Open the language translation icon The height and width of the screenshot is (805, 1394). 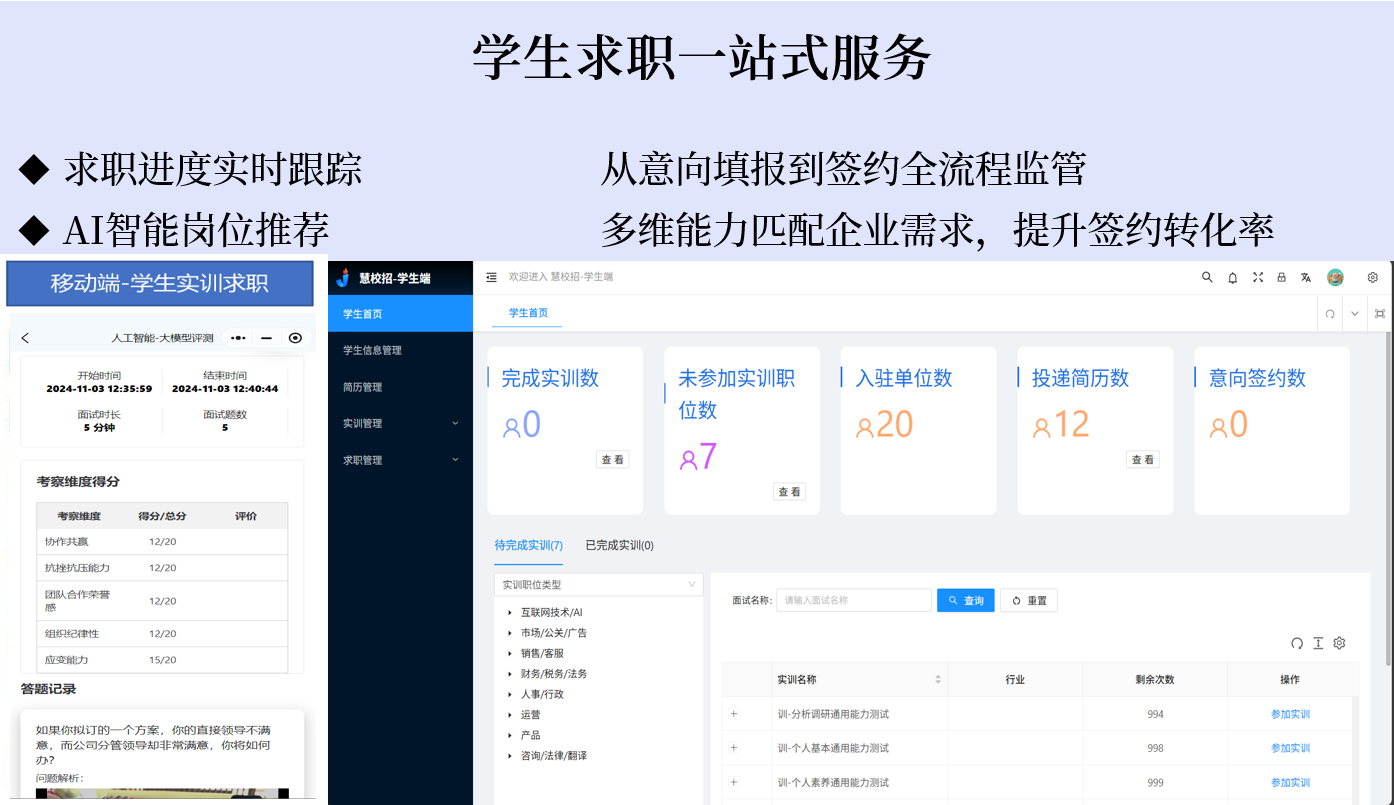tap(1306, 278)
